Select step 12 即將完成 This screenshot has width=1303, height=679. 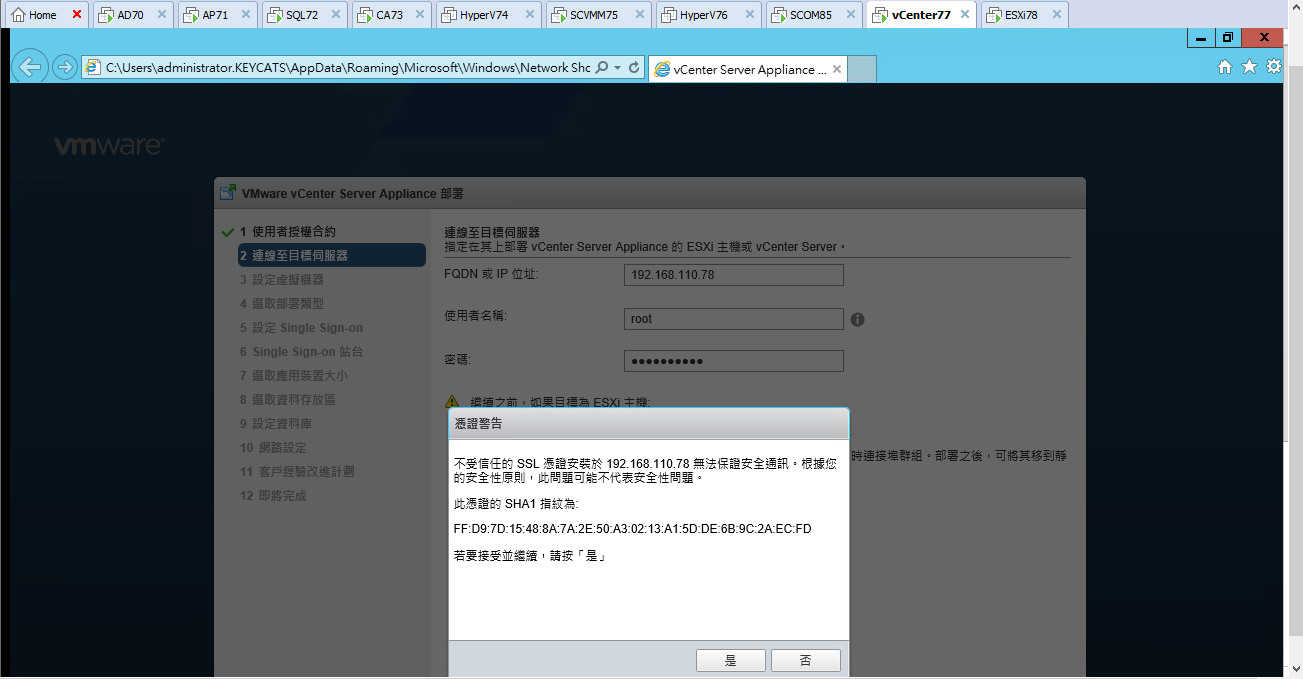coord(273,495)
